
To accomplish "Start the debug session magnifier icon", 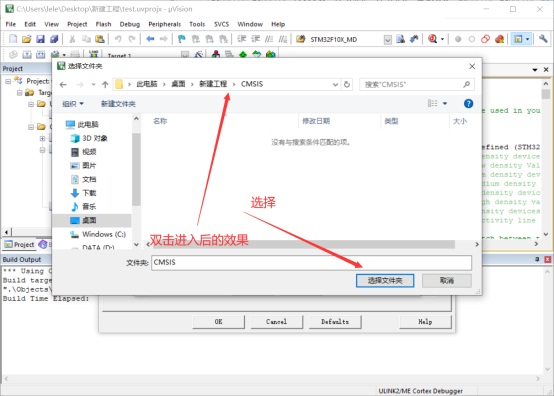I will click(x=432, y=39).
